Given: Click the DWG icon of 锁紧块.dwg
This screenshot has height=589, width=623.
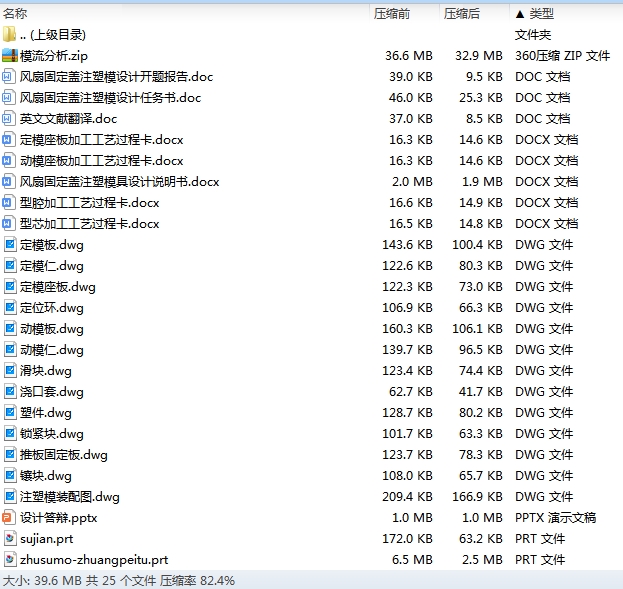Looking at the screenshot, I should (10, 434).
